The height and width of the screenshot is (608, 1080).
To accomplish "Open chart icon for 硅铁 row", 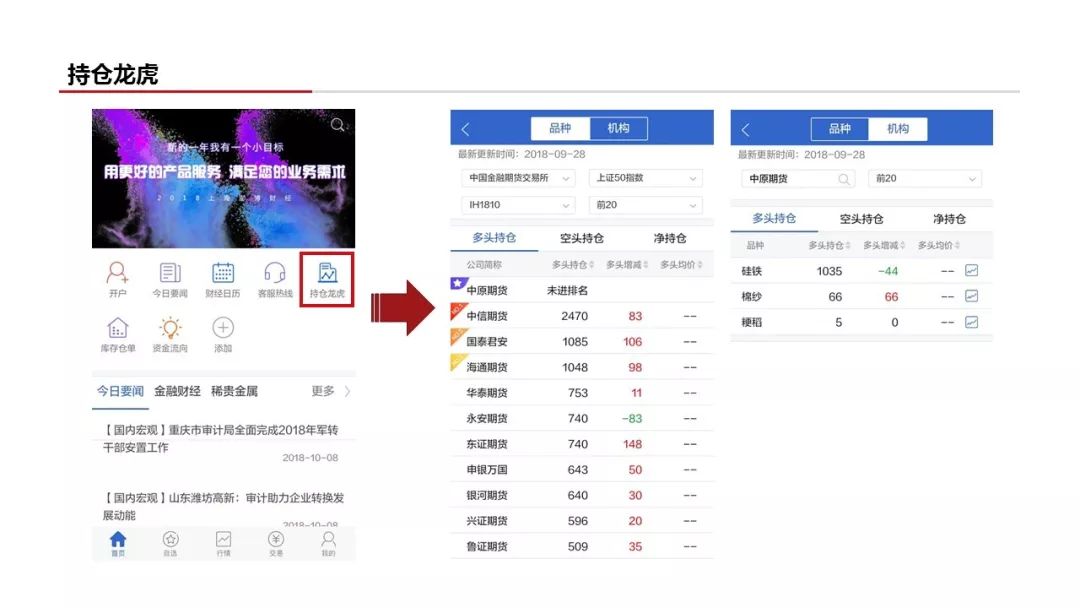I will [x=971, y=271].
